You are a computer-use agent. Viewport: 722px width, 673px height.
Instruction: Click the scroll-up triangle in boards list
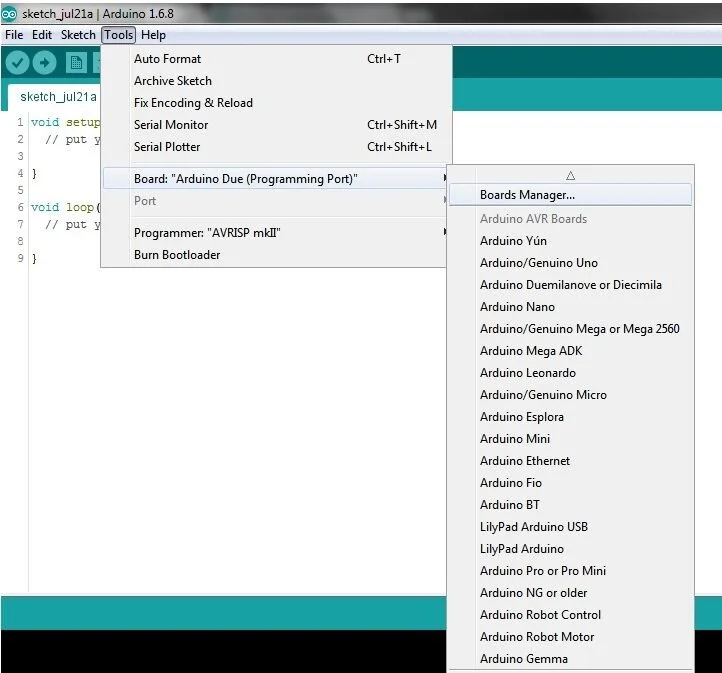point(571,175)
